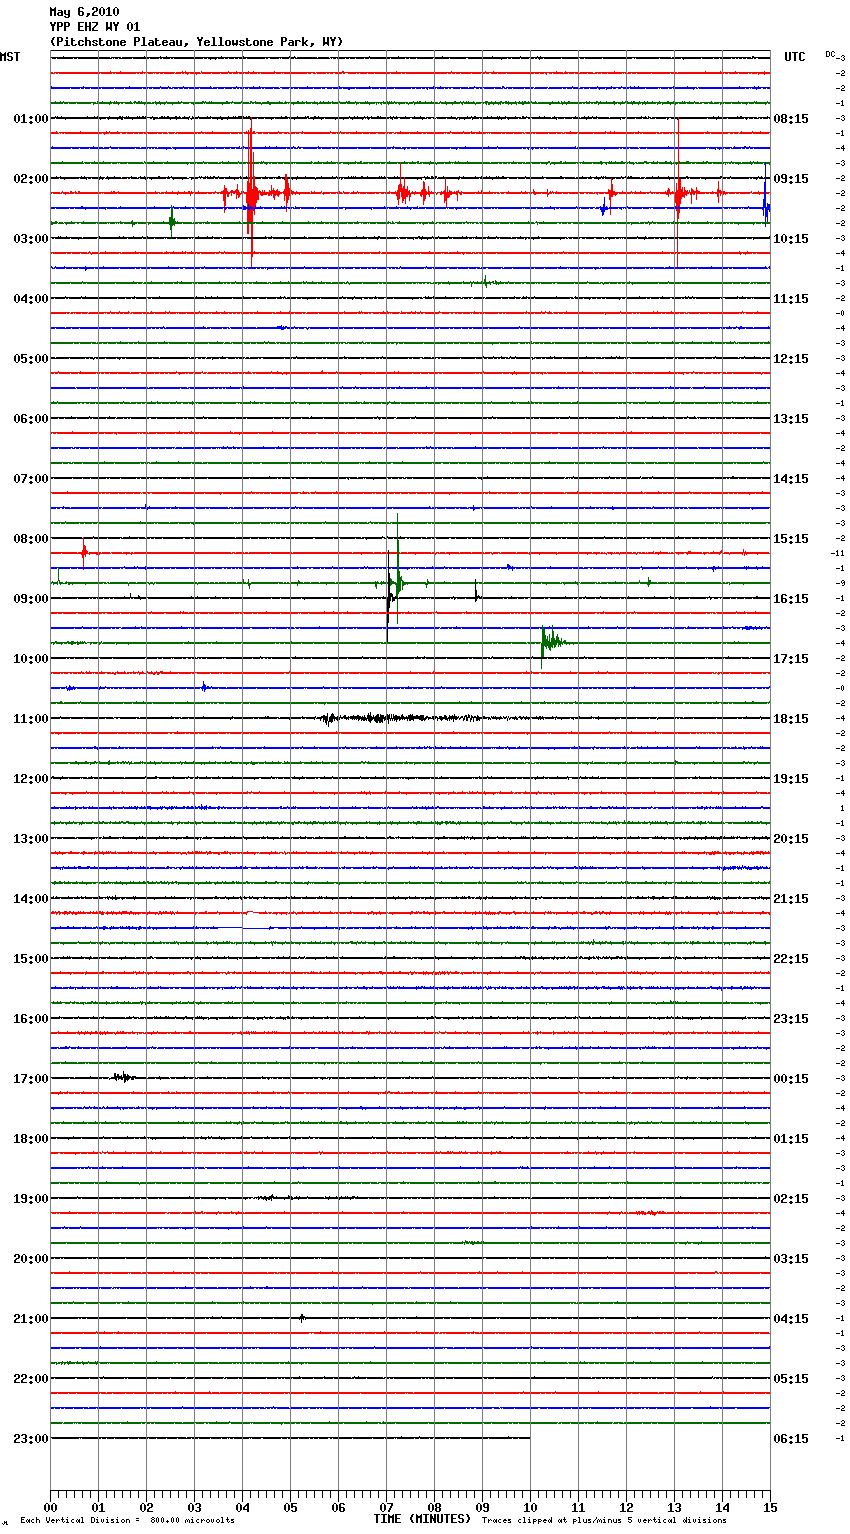Click the 07 minute tick on bottom axis
Viewport: 850px width, 1534px height.
click(x=386, y=1507)
